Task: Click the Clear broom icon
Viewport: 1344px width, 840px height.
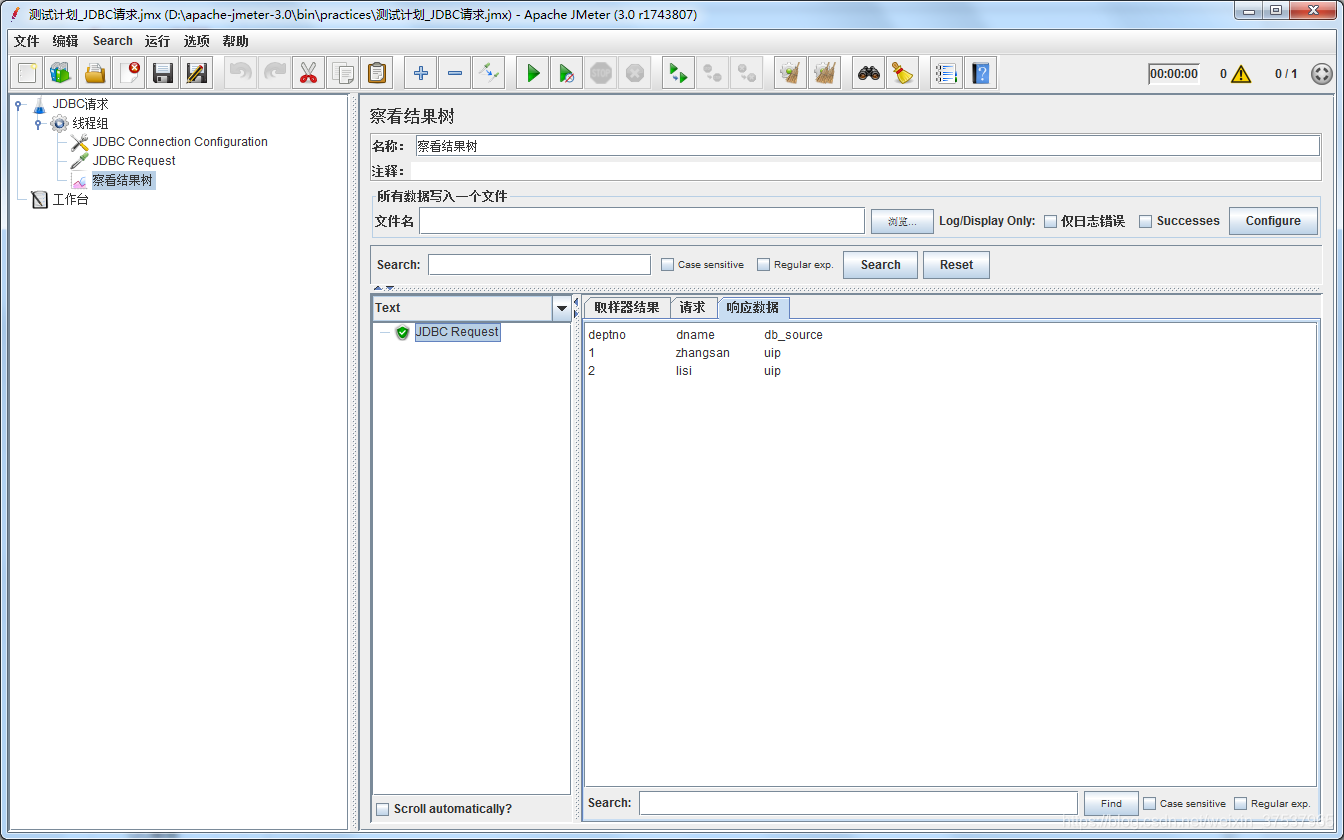Action: (791, 73)
